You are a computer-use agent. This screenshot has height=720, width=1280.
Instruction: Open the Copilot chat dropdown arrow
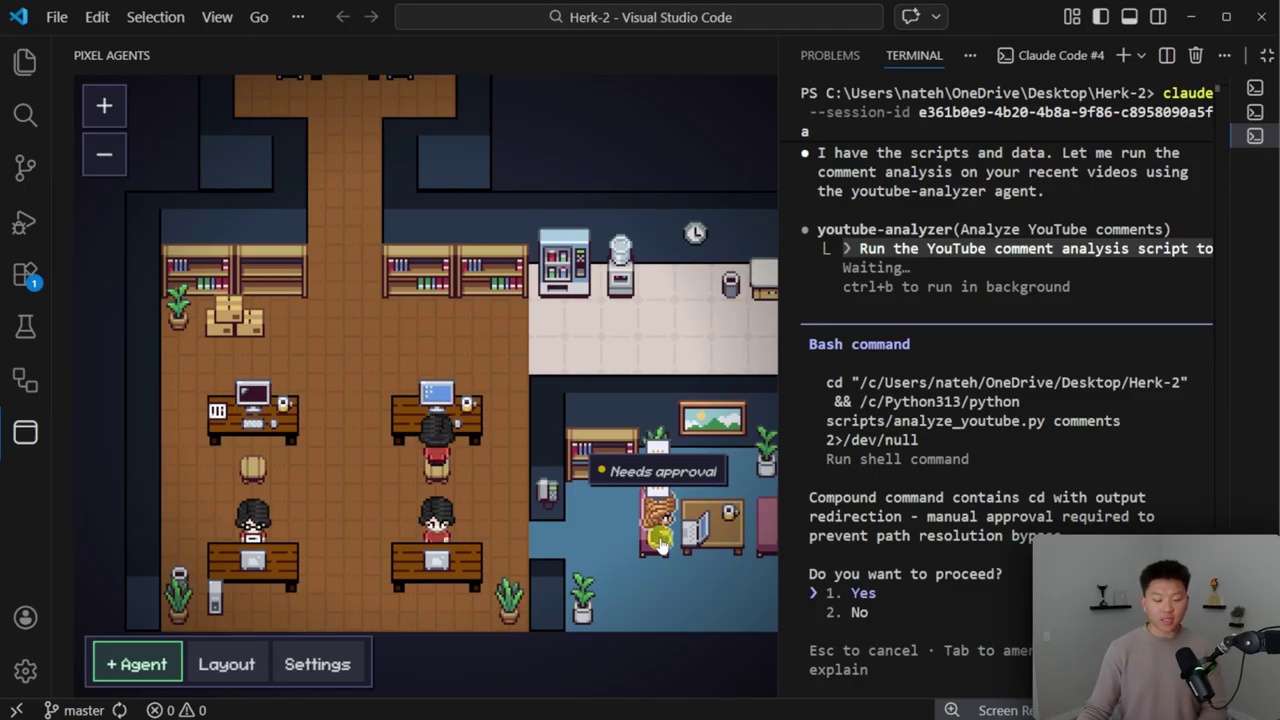[x=936, y=17]
